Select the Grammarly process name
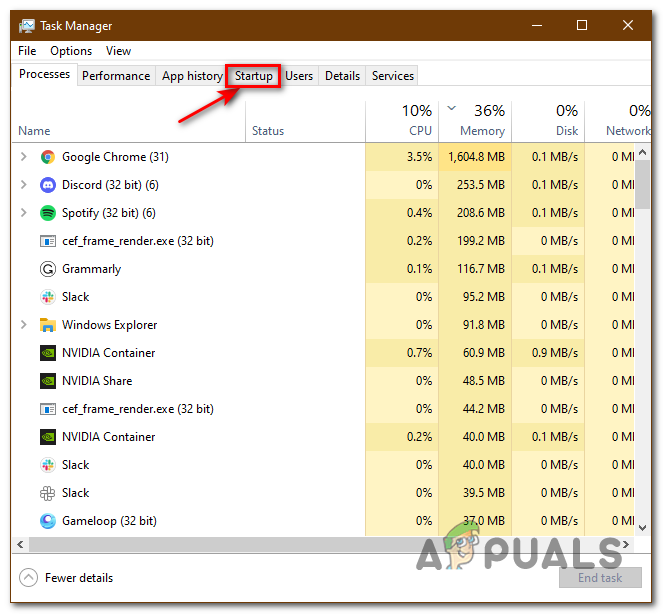The image size is (663, 614). [x=92, y=269]
